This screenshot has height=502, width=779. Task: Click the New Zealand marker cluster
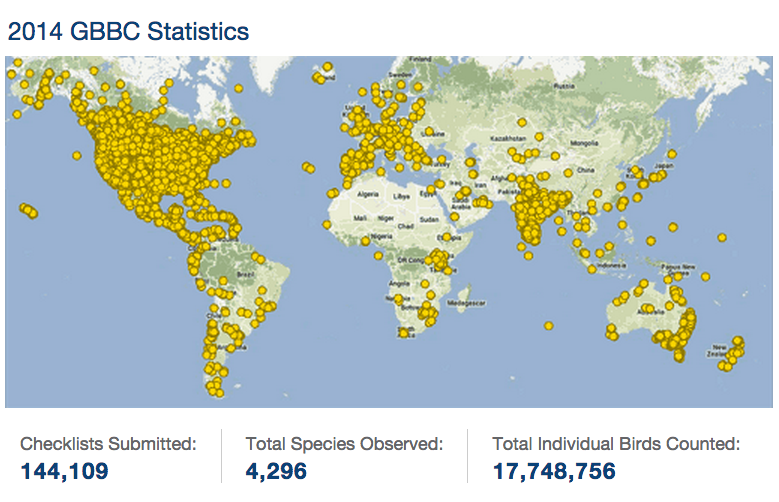(733, 352)
